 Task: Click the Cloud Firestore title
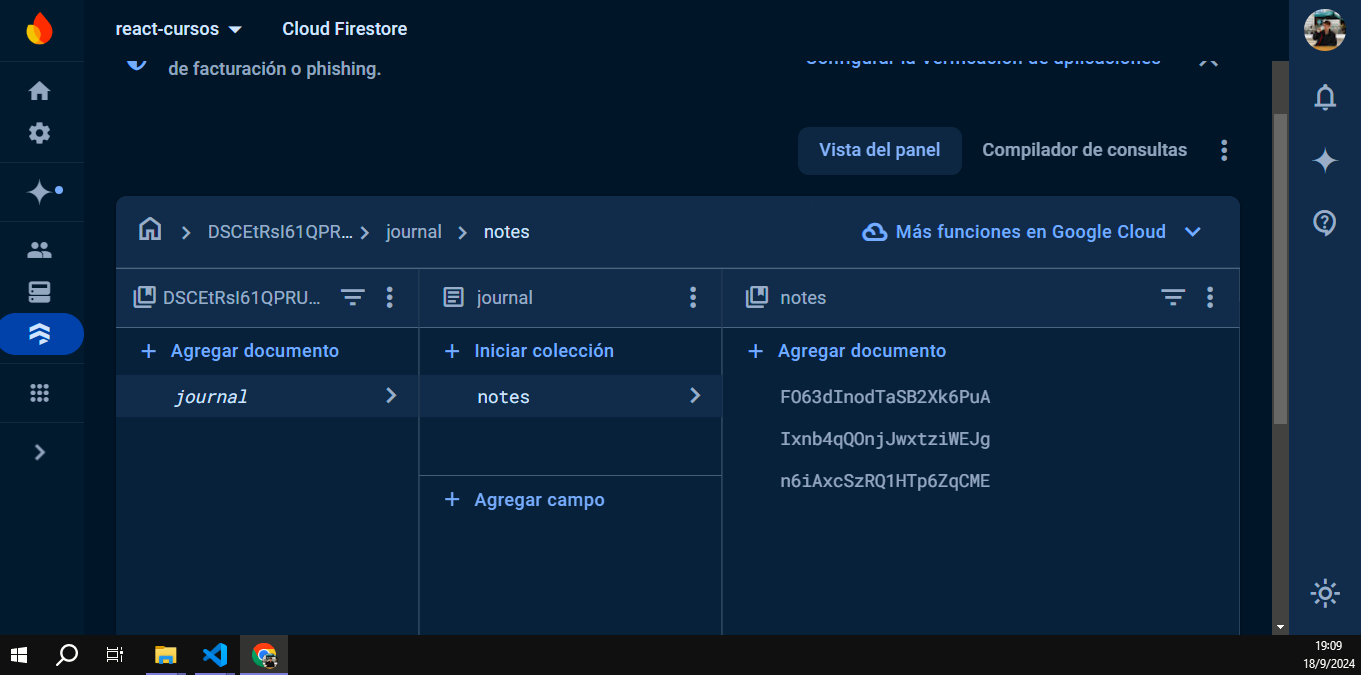click(344, 29)
